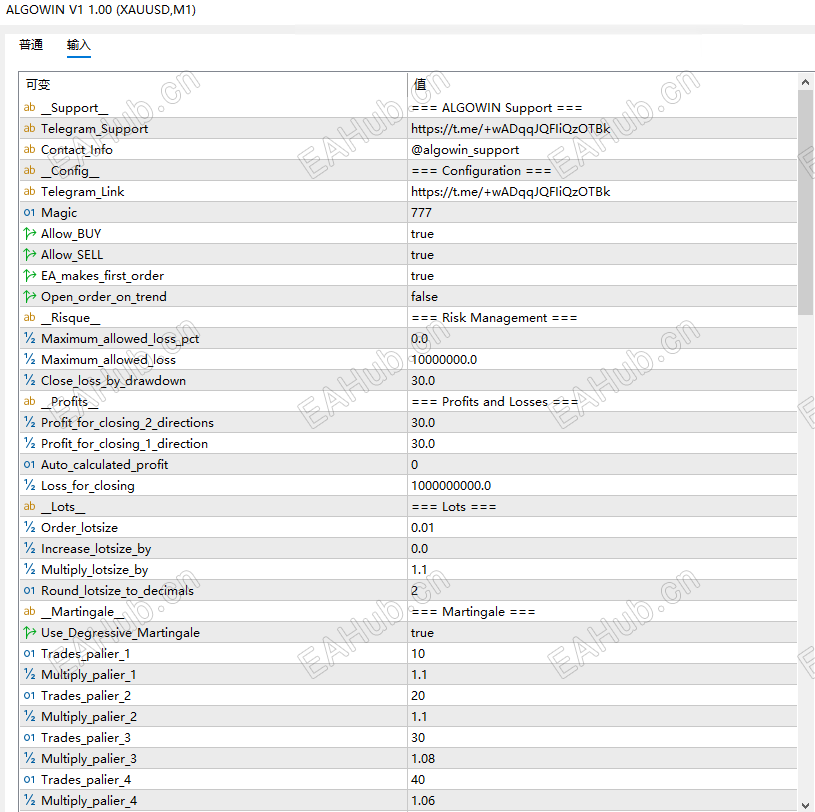
Task: Click the string icon beside _Lots_
Action: click(x=30, y=507)
